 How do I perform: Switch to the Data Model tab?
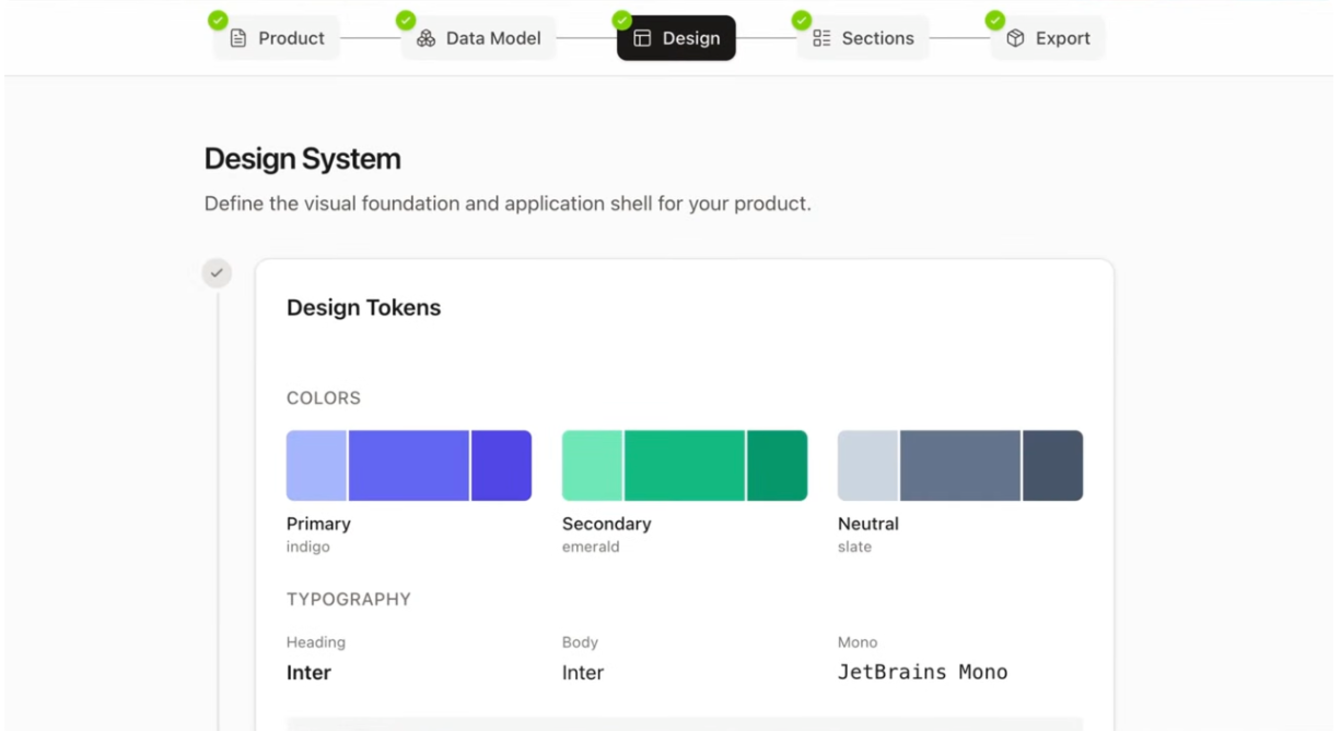(492, 38)
